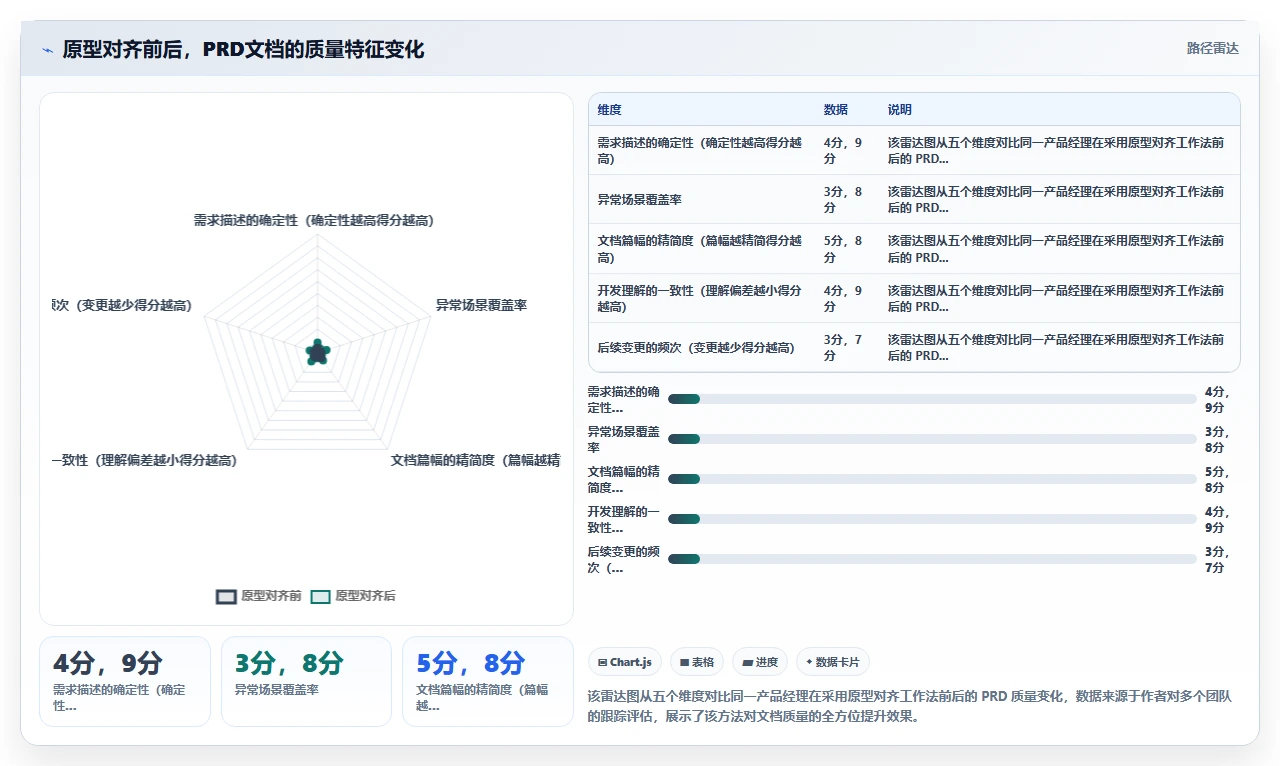Viewport: 1280px width, 766px height.
Task: Click the 一致性（理解偏差越小得分越高）radar label
Action: click(145, 460)
